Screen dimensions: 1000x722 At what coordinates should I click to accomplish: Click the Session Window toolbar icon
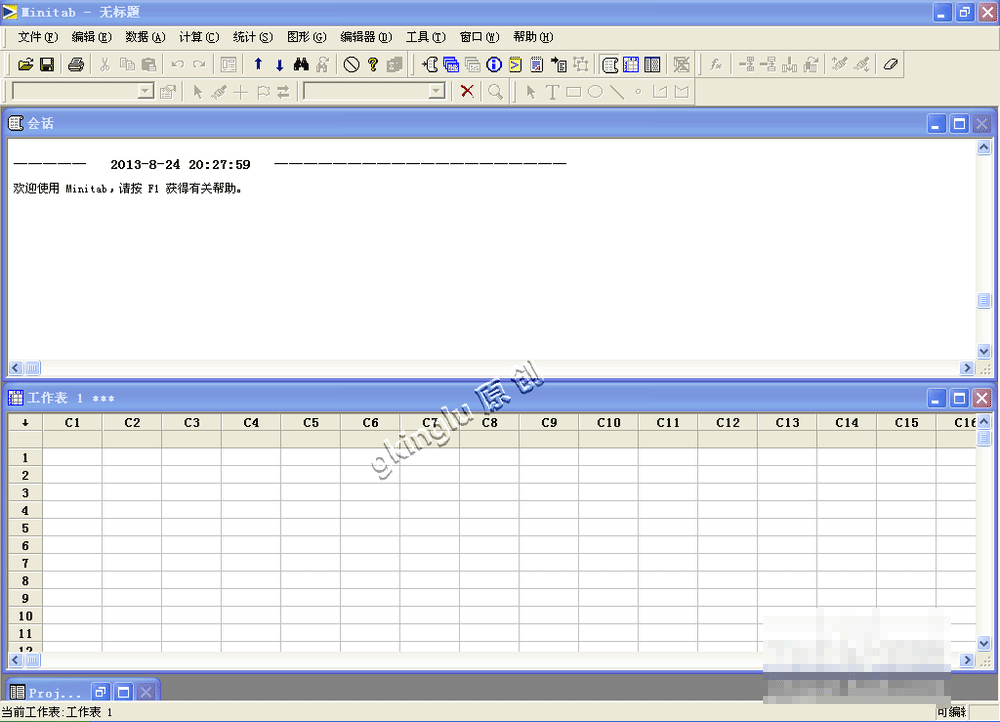pyautogui.click(x=610, y=64)
